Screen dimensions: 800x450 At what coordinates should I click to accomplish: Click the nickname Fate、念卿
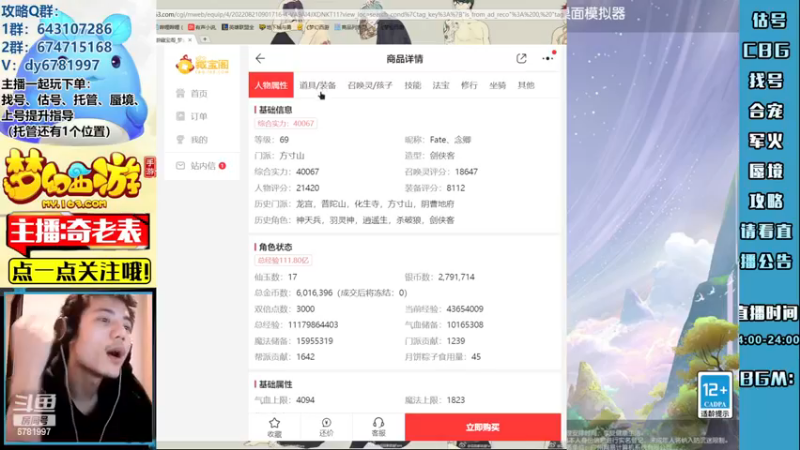coord(451,139)
